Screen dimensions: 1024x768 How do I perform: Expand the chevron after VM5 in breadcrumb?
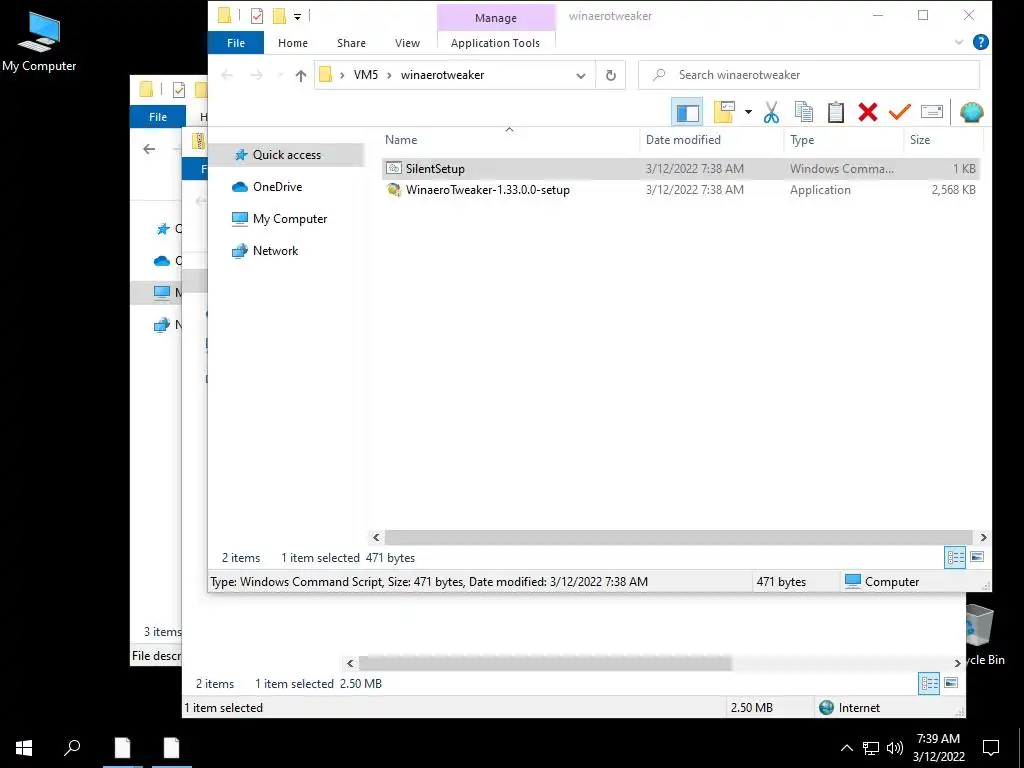[389, 75]
